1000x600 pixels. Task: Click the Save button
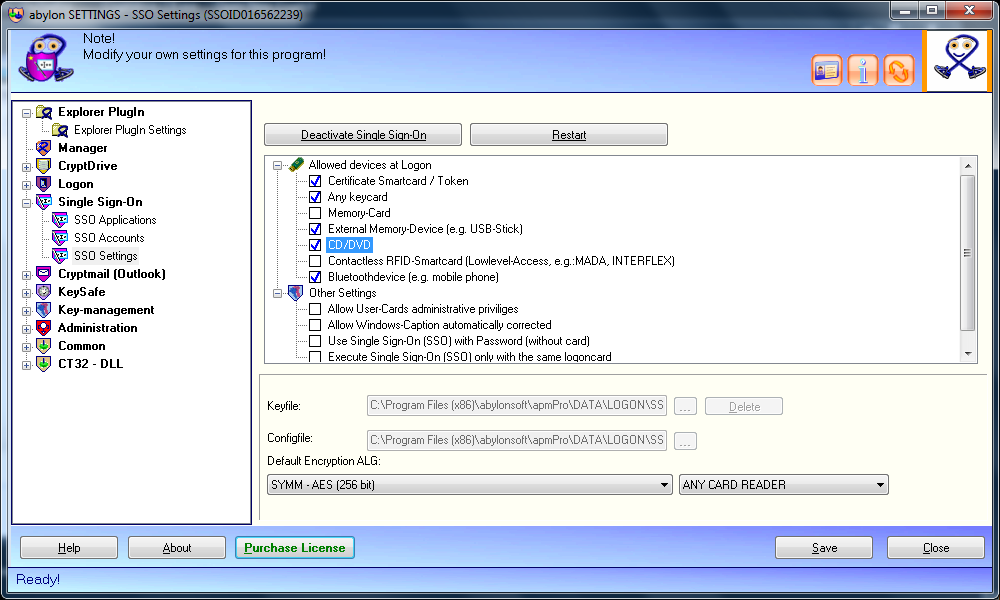824,548
